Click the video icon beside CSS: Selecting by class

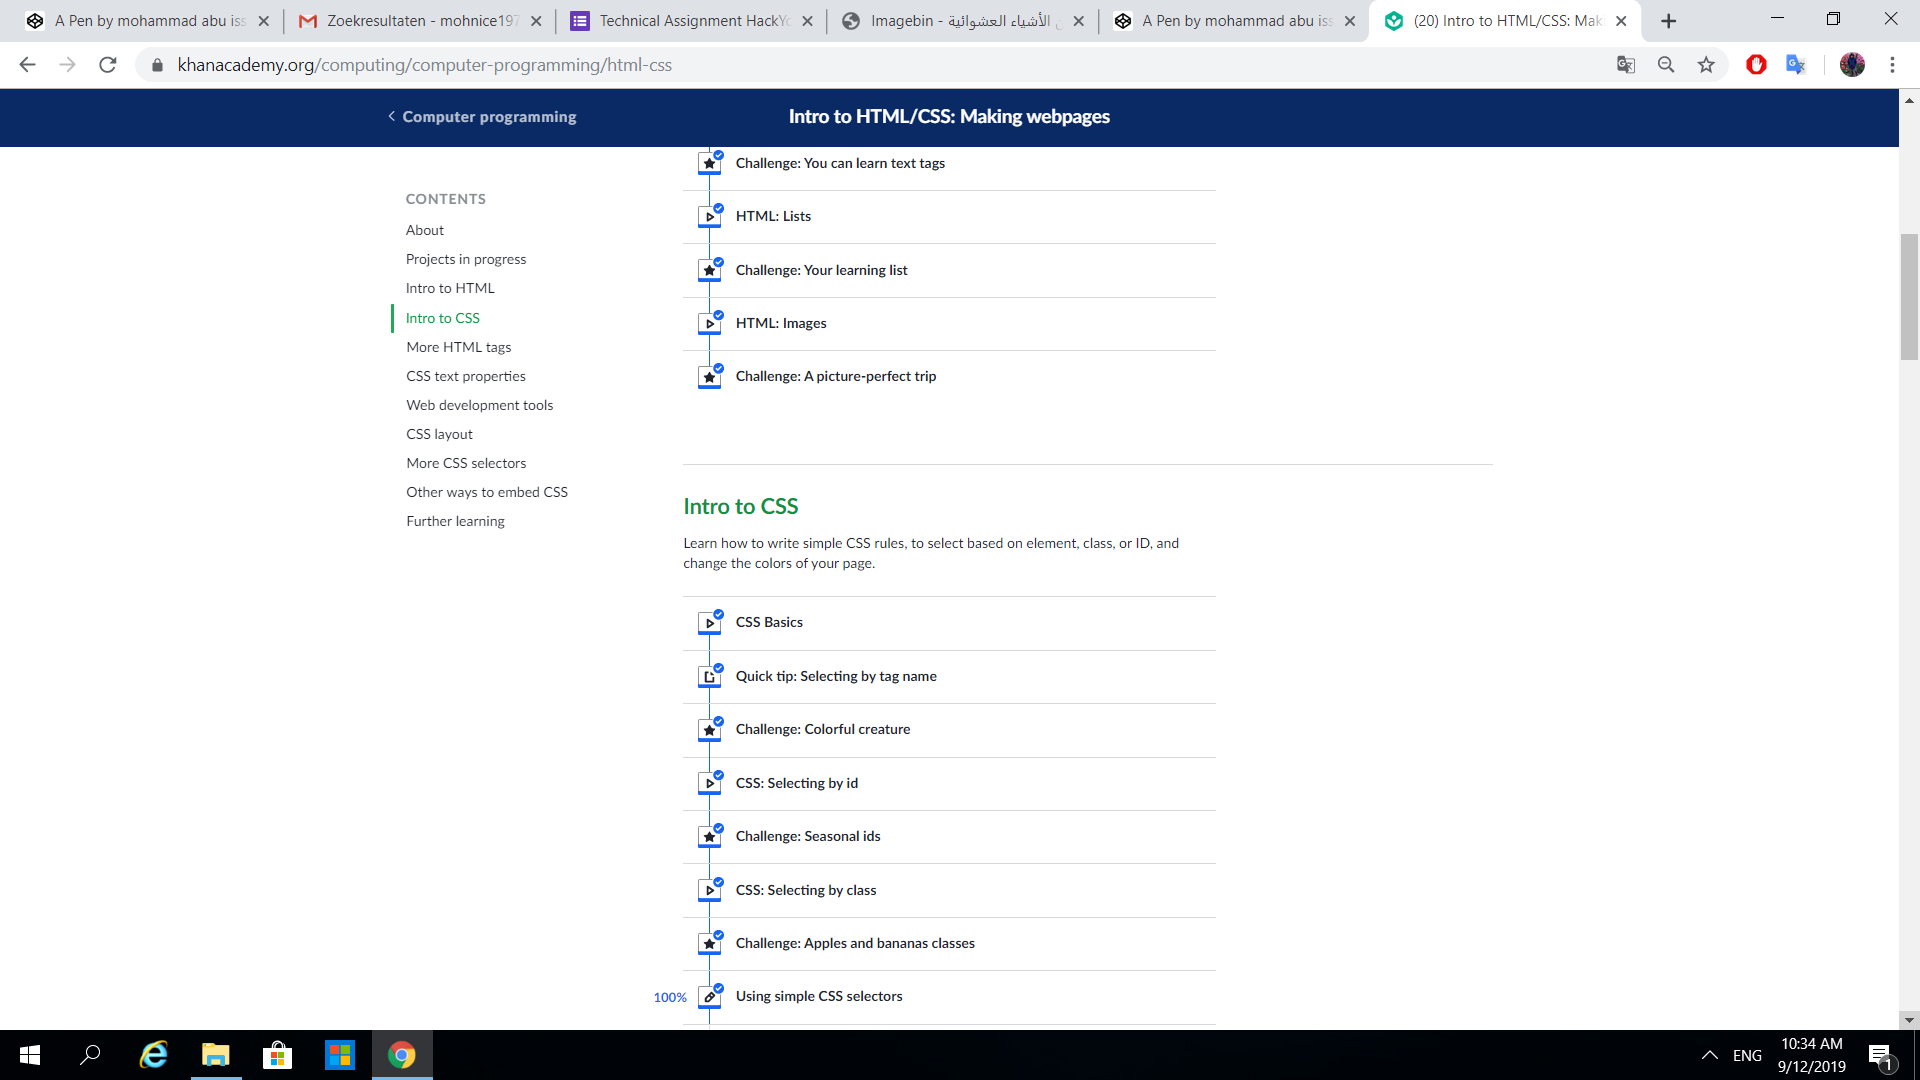pyautogui.click(x=709, y=890)
